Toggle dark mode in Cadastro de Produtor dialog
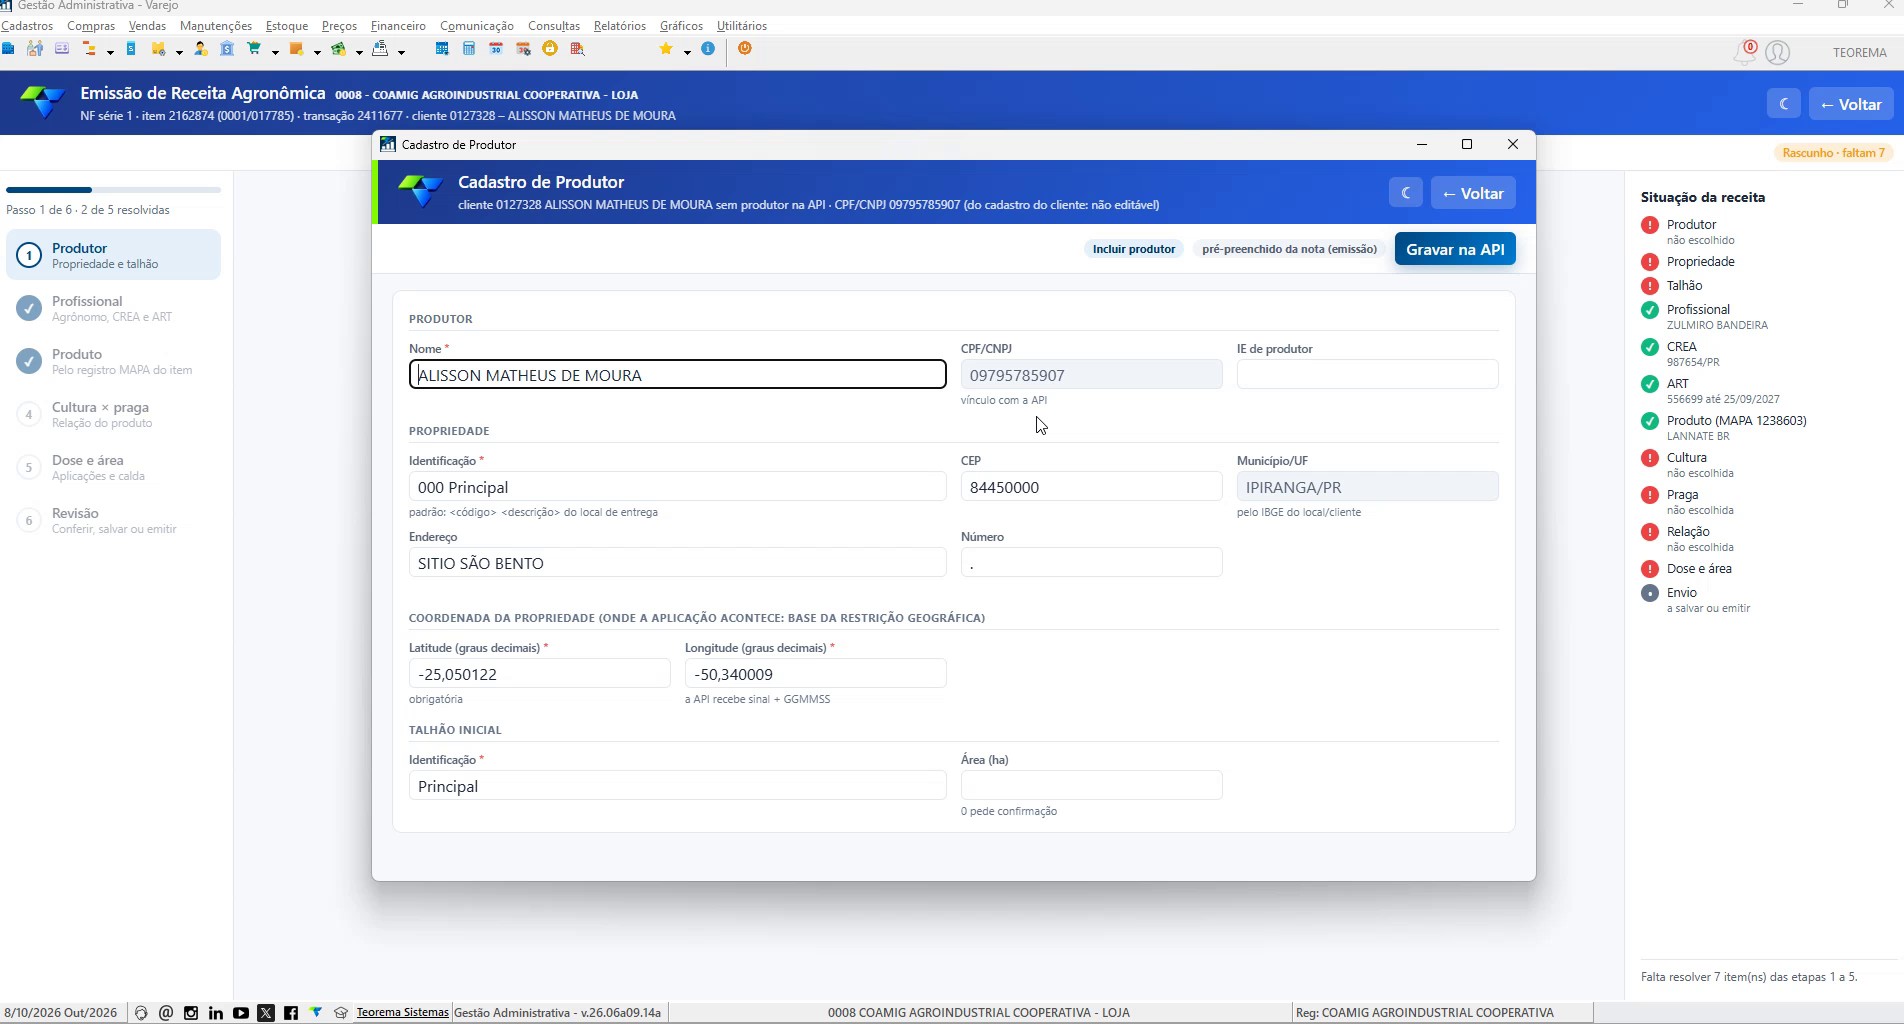The image size is (1904, 1024). tap(1405, 193)
